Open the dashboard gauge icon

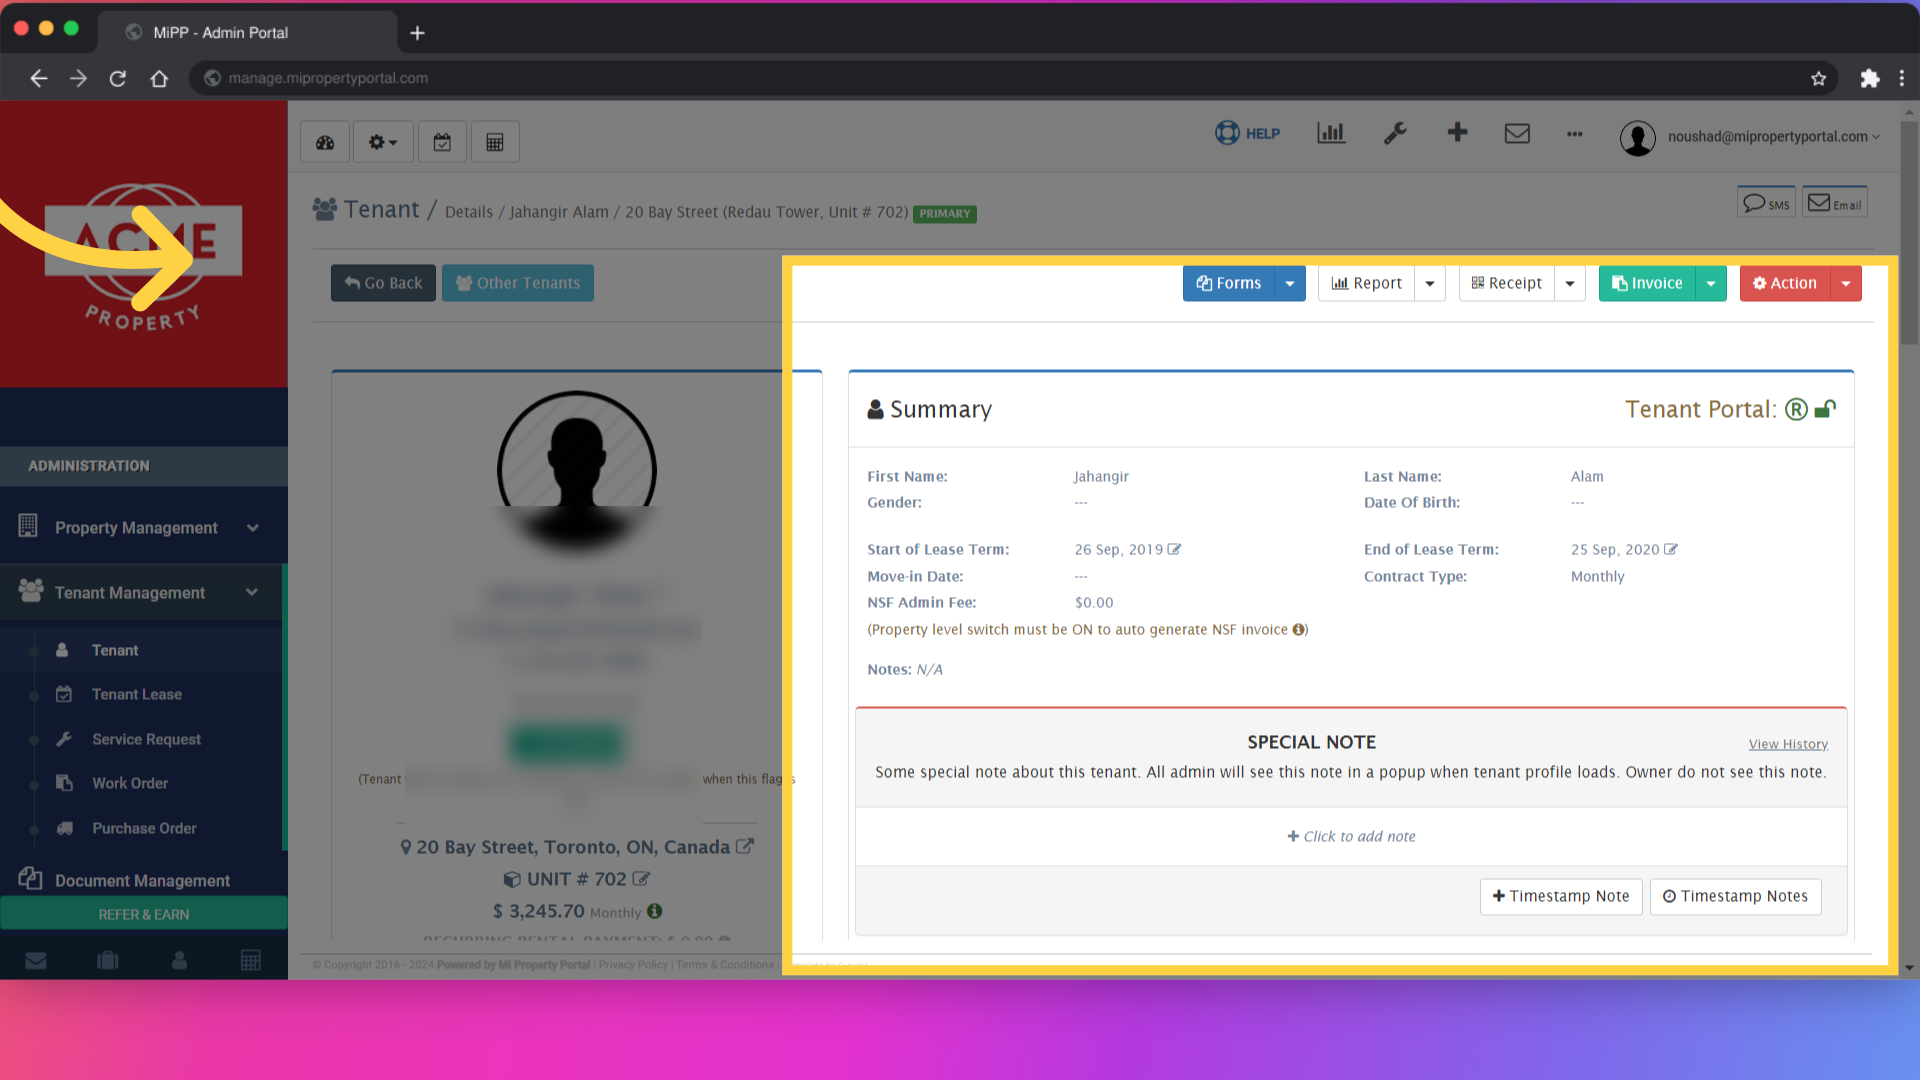325,142
